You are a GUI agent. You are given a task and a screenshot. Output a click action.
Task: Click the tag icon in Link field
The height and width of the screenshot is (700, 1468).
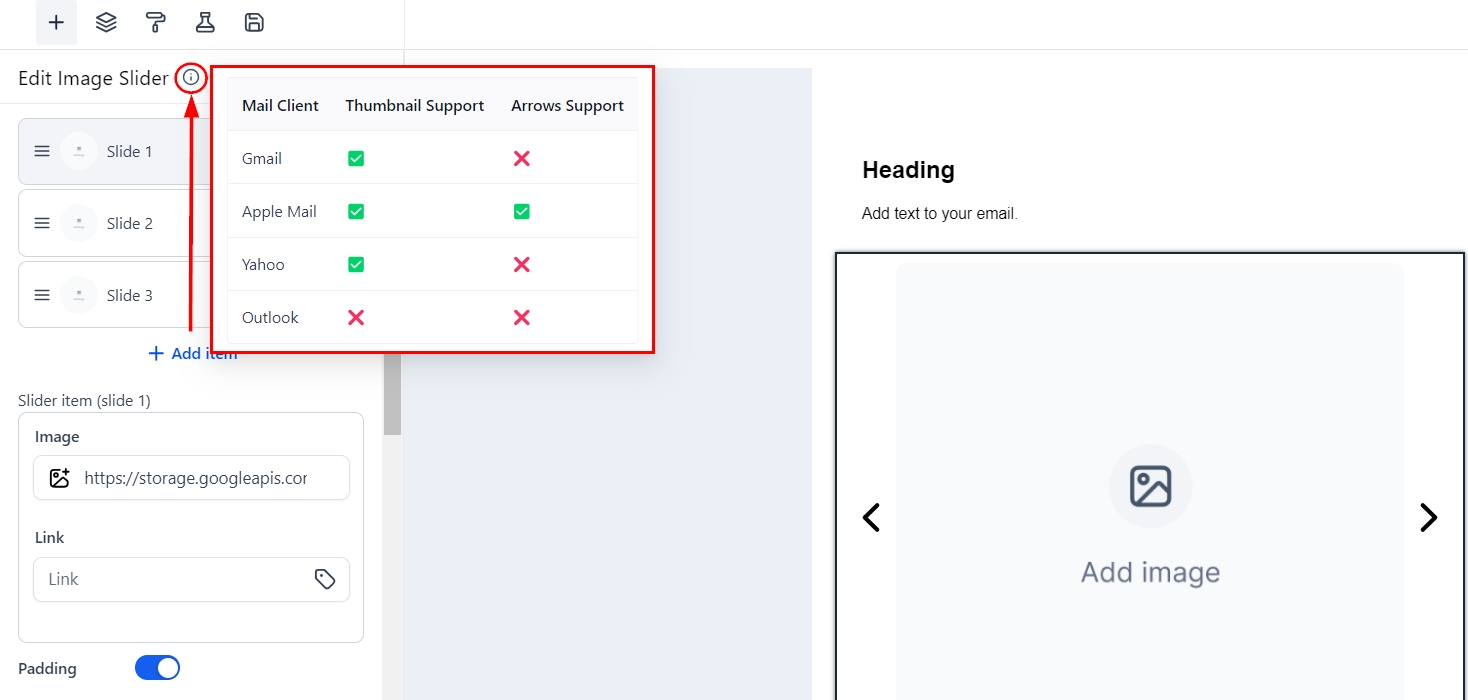[325, 579]
